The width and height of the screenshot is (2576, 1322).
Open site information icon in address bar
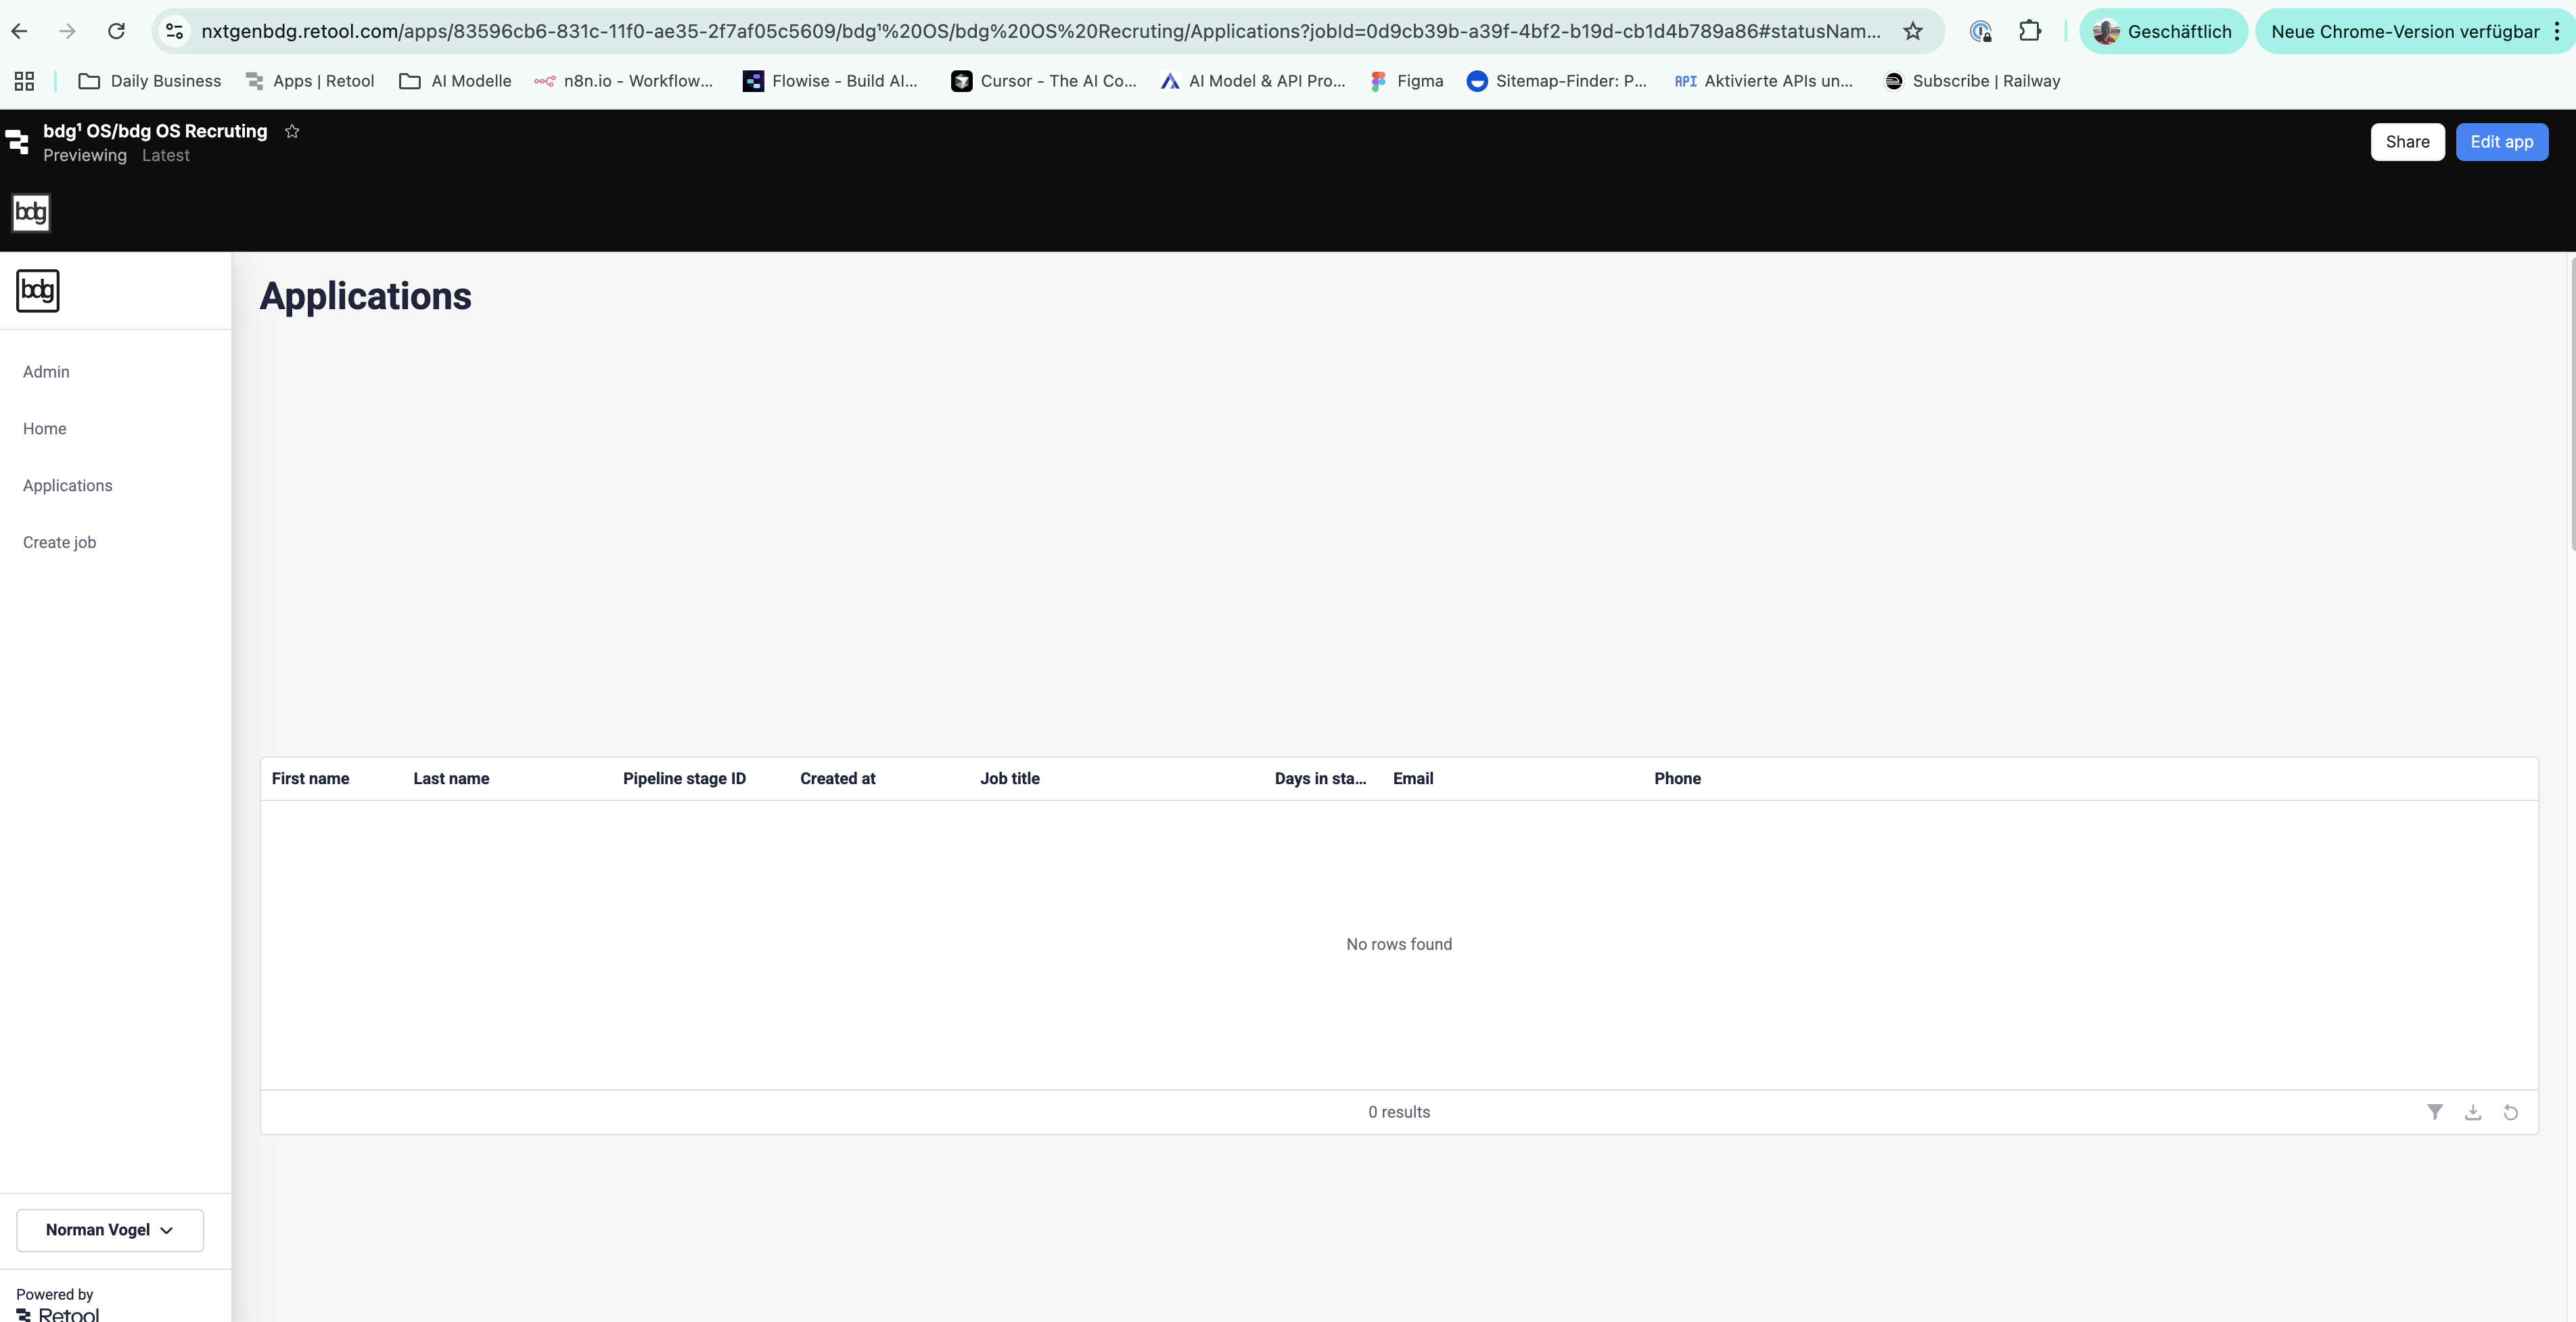coord(175,31)
